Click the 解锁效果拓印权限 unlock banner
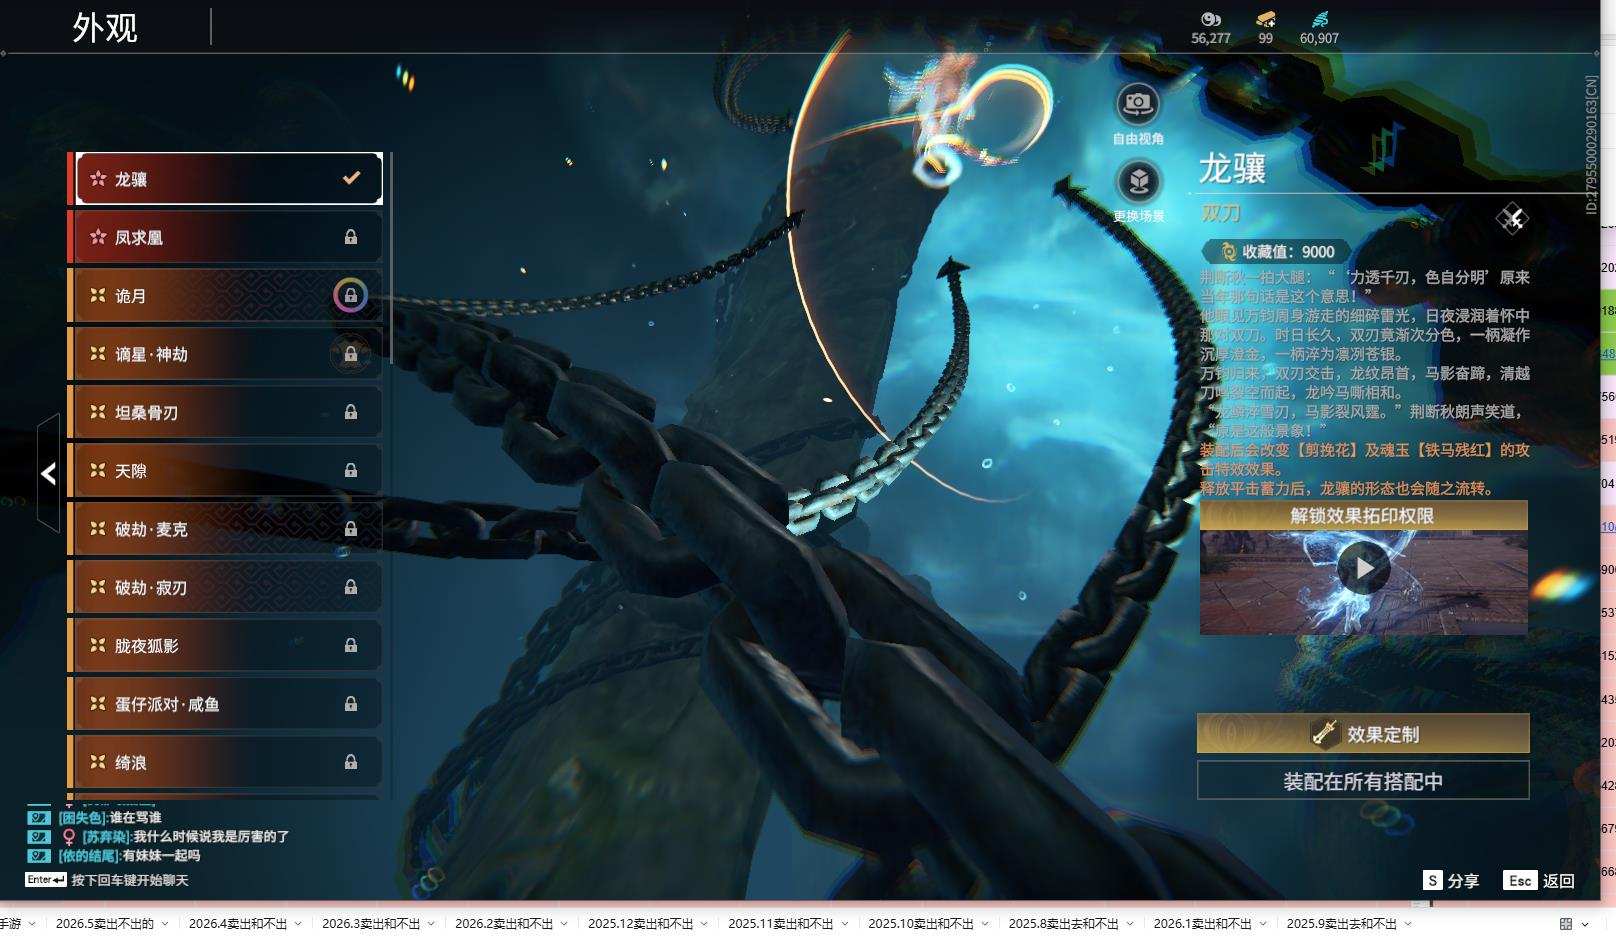Screen dimensions: 1616x939 (x=1363, y=515)
